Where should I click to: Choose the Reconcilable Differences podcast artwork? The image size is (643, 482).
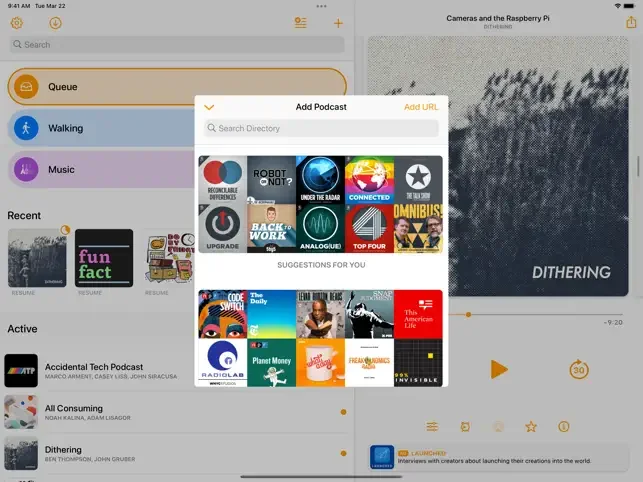point(223,180)
